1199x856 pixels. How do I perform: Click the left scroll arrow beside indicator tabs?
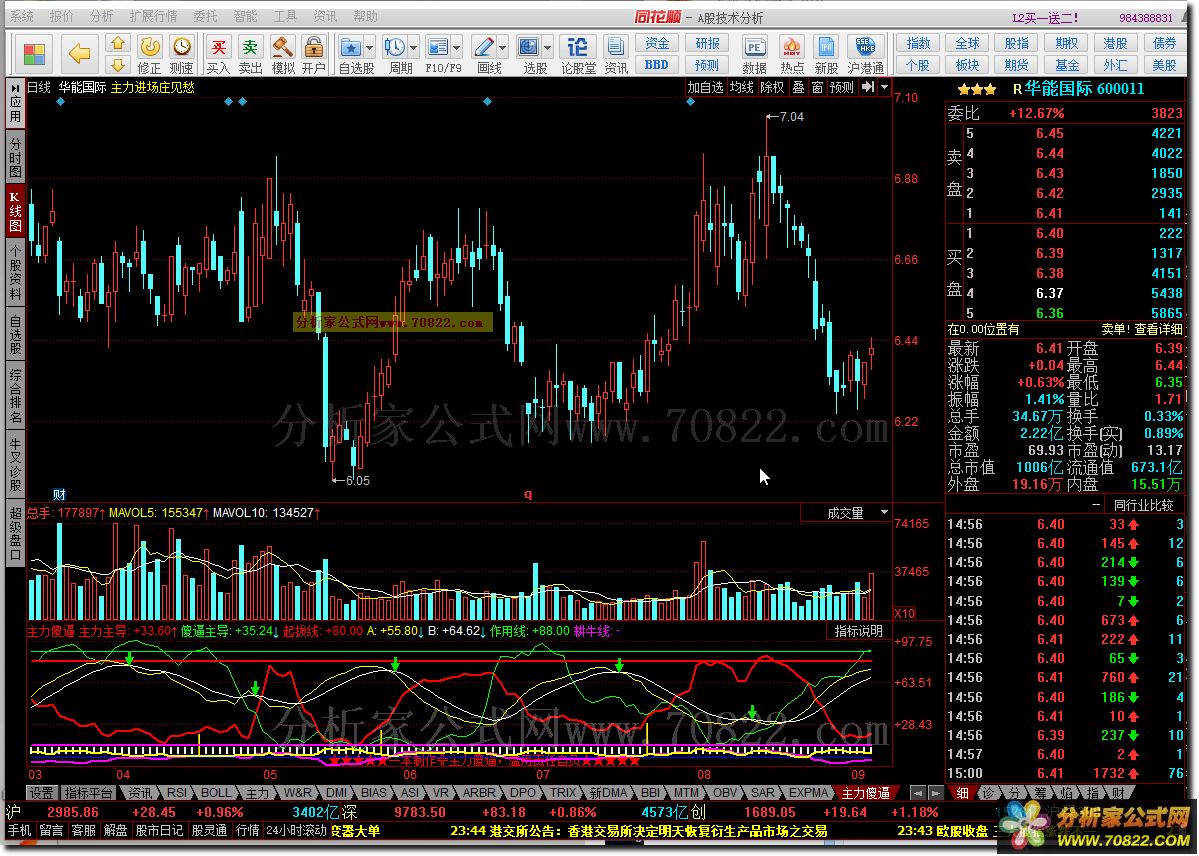[918, 793]
